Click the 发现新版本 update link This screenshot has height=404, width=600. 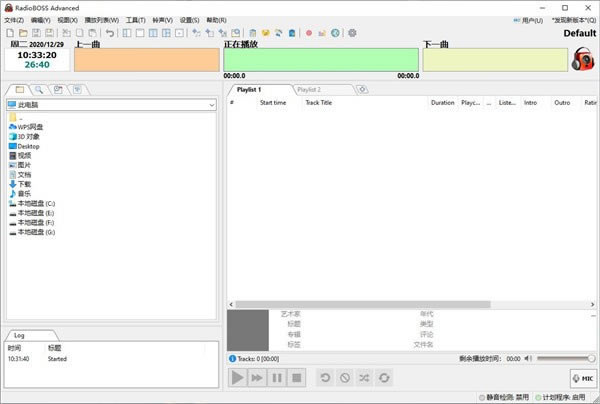575,20
